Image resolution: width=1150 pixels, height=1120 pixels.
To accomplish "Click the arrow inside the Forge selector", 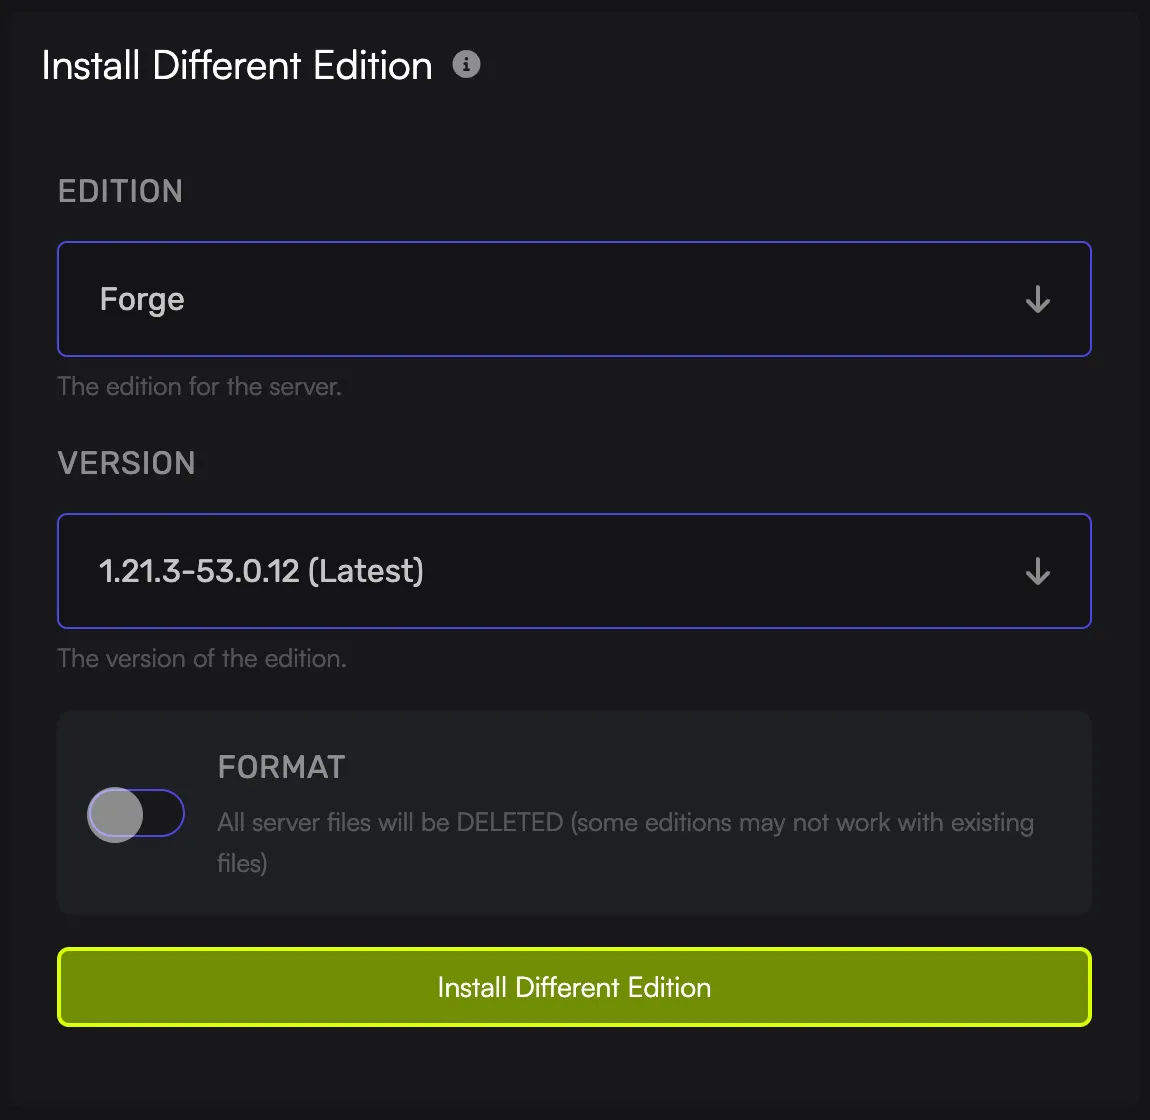I will pyautogui.click(x=1037, y=299).
